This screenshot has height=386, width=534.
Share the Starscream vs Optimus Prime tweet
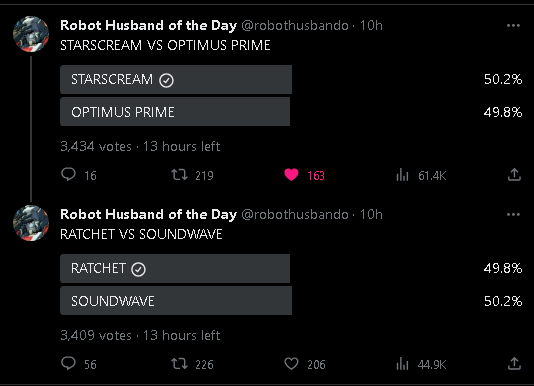click(x=514, y=174)
